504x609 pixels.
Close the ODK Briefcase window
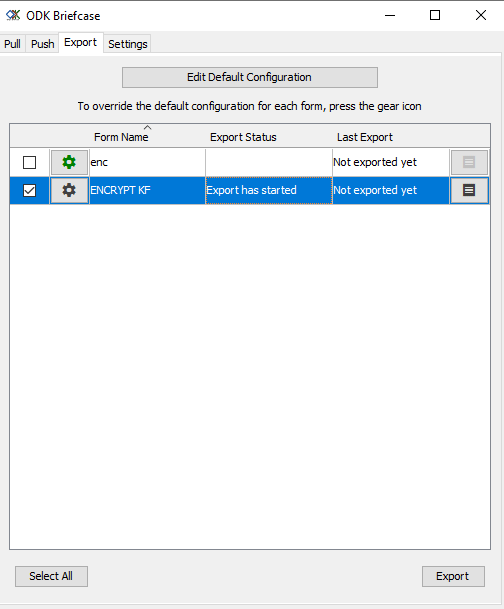point(481,16)
